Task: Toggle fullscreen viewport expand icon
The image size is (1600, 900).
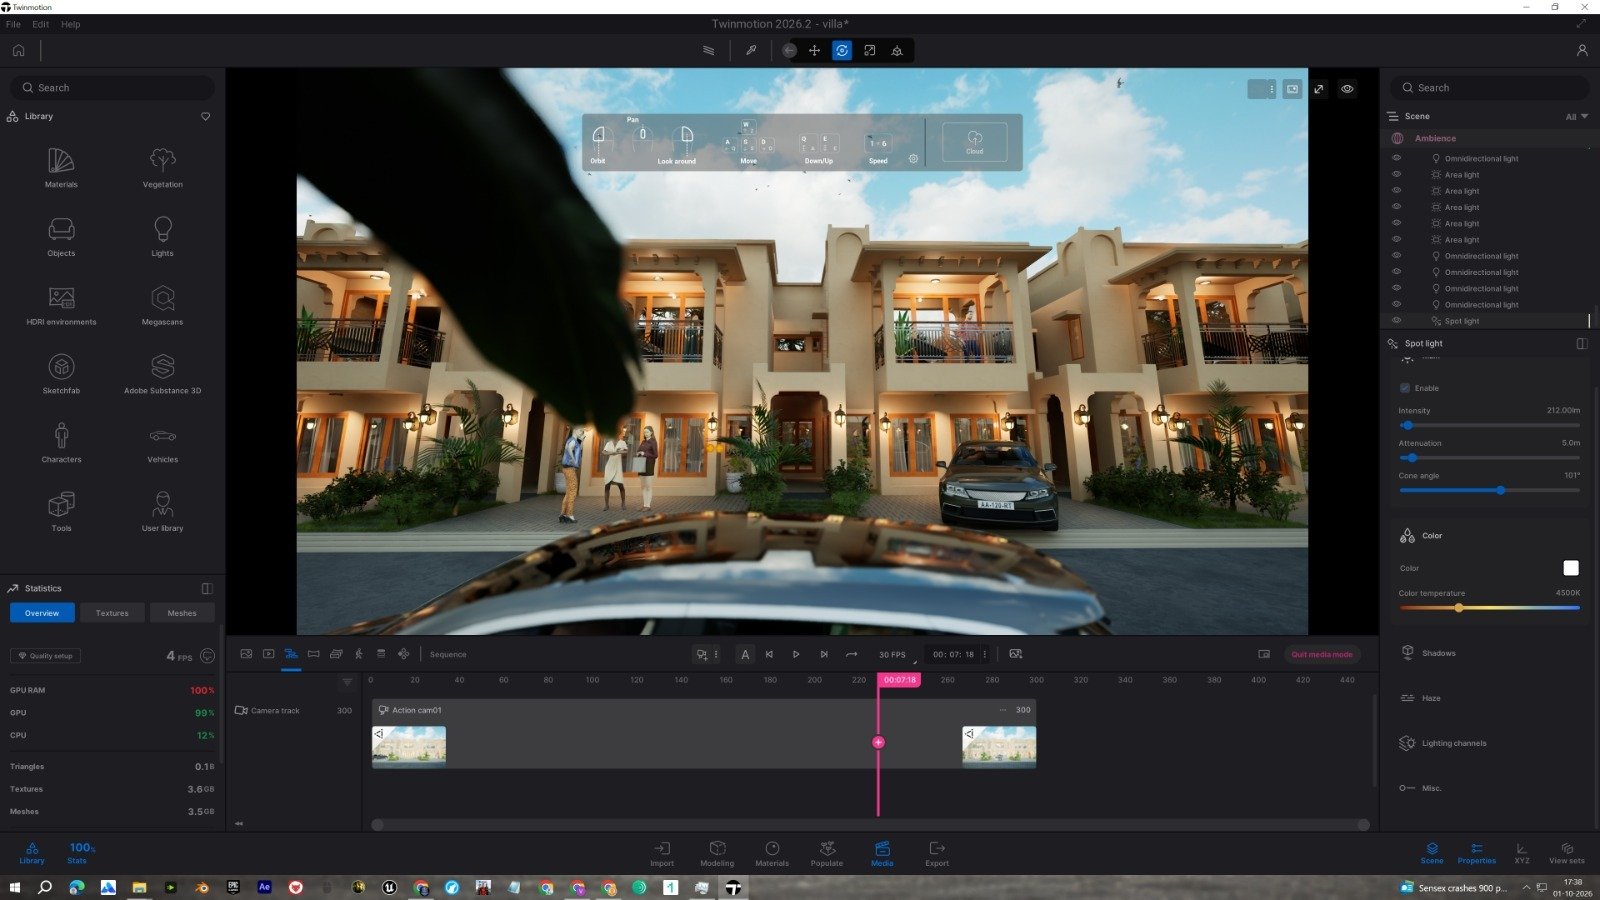Action: (1319, 89)
